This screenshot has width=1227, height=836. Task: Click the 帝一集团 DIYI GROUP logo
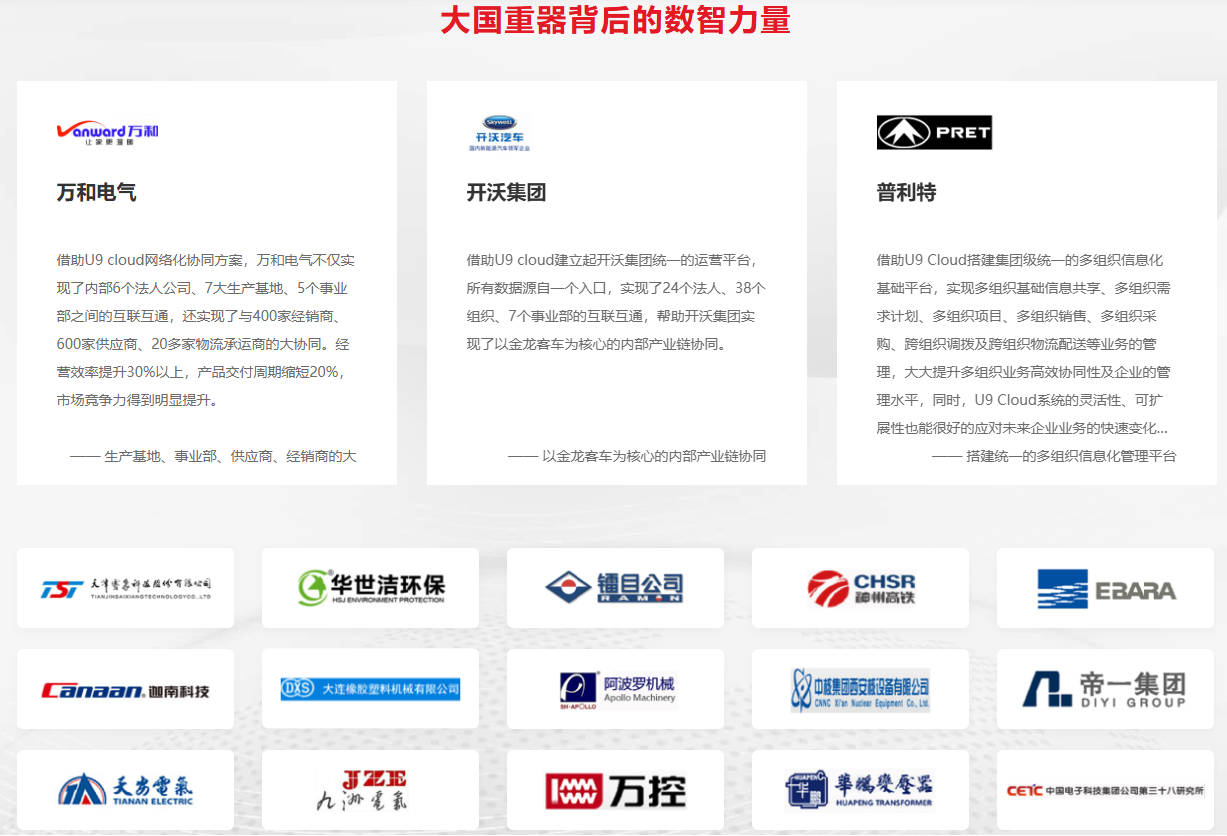click(1105, 689)
